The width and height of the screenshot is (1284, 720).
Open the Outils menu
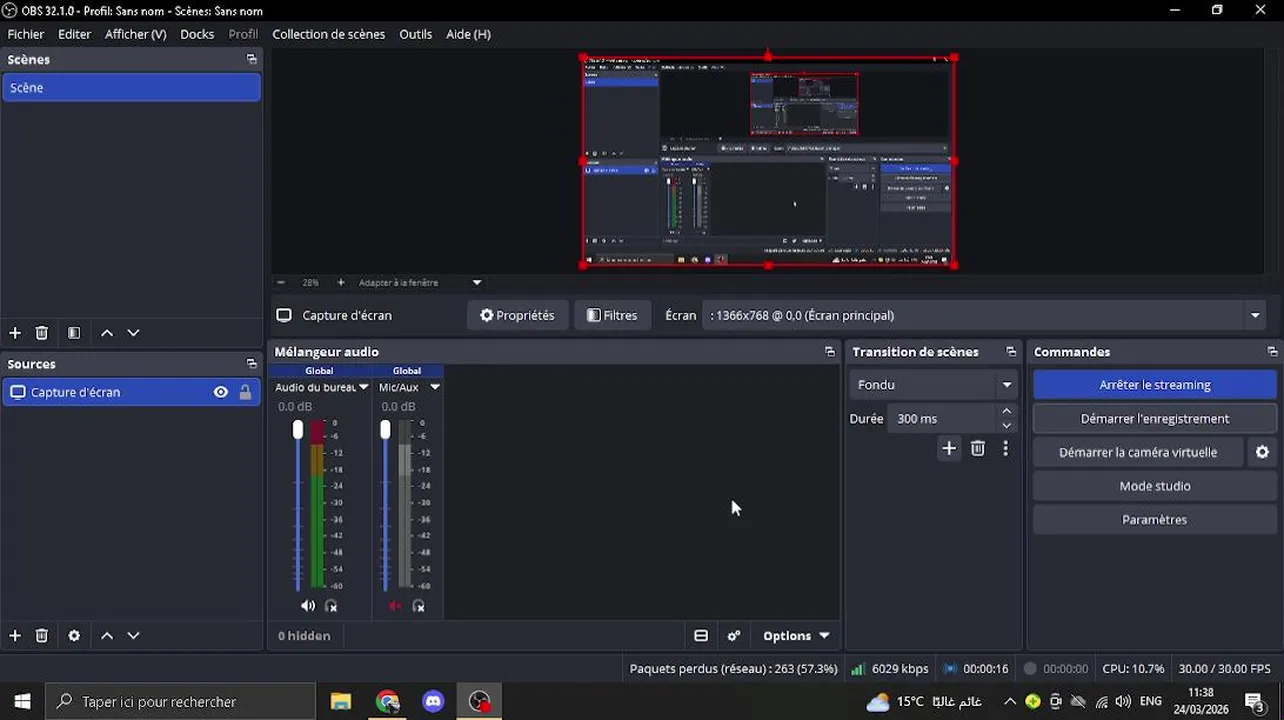click(x=415, y=34)
